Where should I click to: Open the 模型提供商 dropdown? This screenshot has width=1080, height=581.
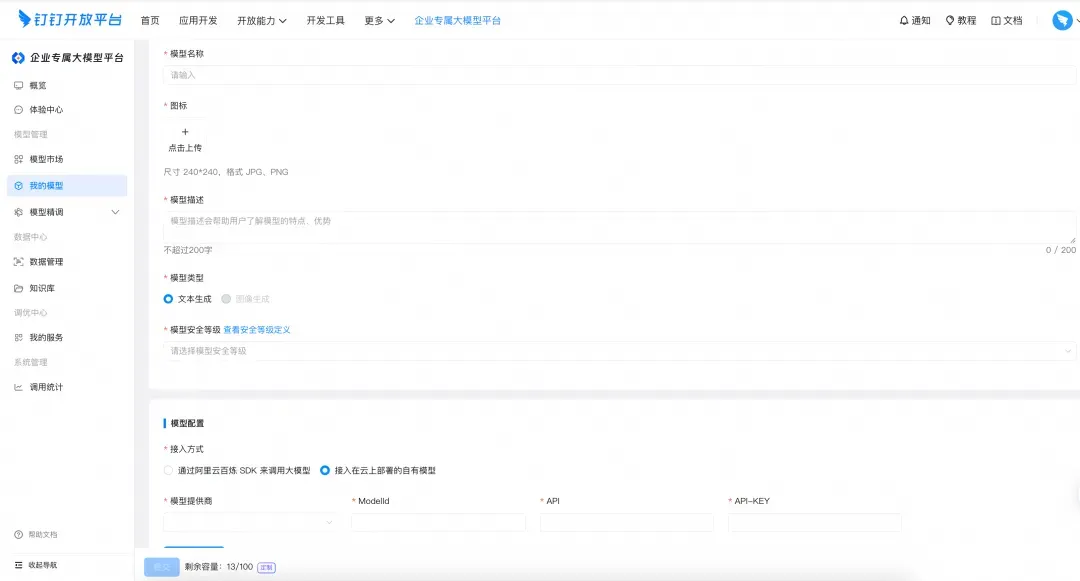point(249,522)
